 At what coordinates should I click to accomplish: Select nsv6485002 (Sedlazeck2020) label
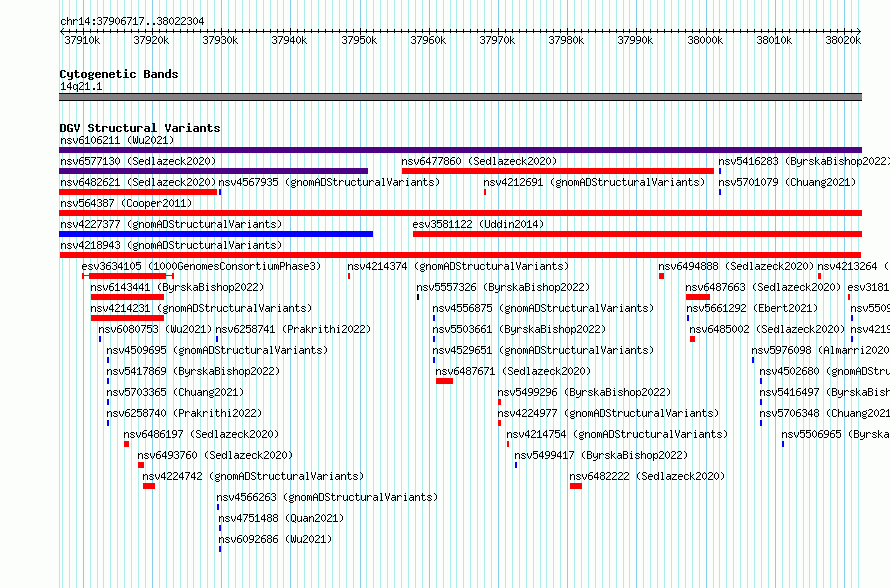[767, 329]
